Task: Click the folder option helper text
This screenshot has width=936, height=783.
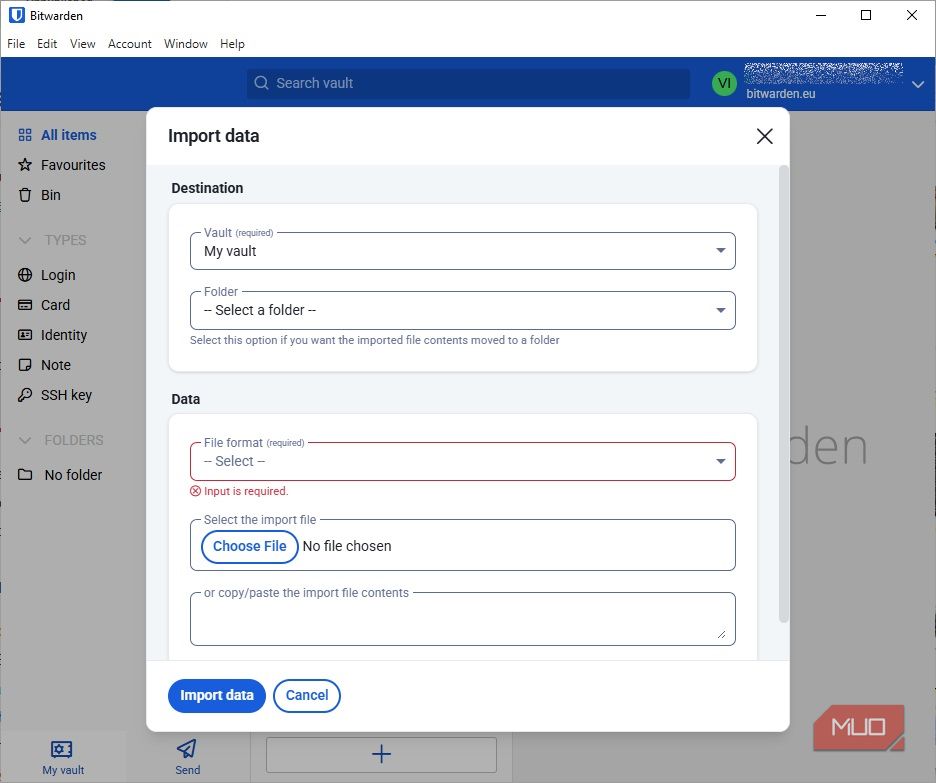Action: [374, 340]
